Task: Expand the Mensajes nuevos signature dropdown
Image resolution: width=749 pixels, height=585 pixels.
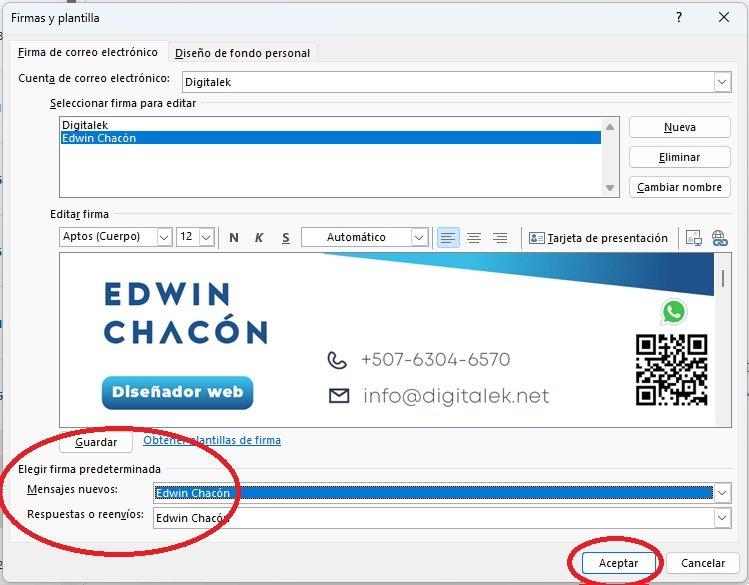Action: [722, 492]
